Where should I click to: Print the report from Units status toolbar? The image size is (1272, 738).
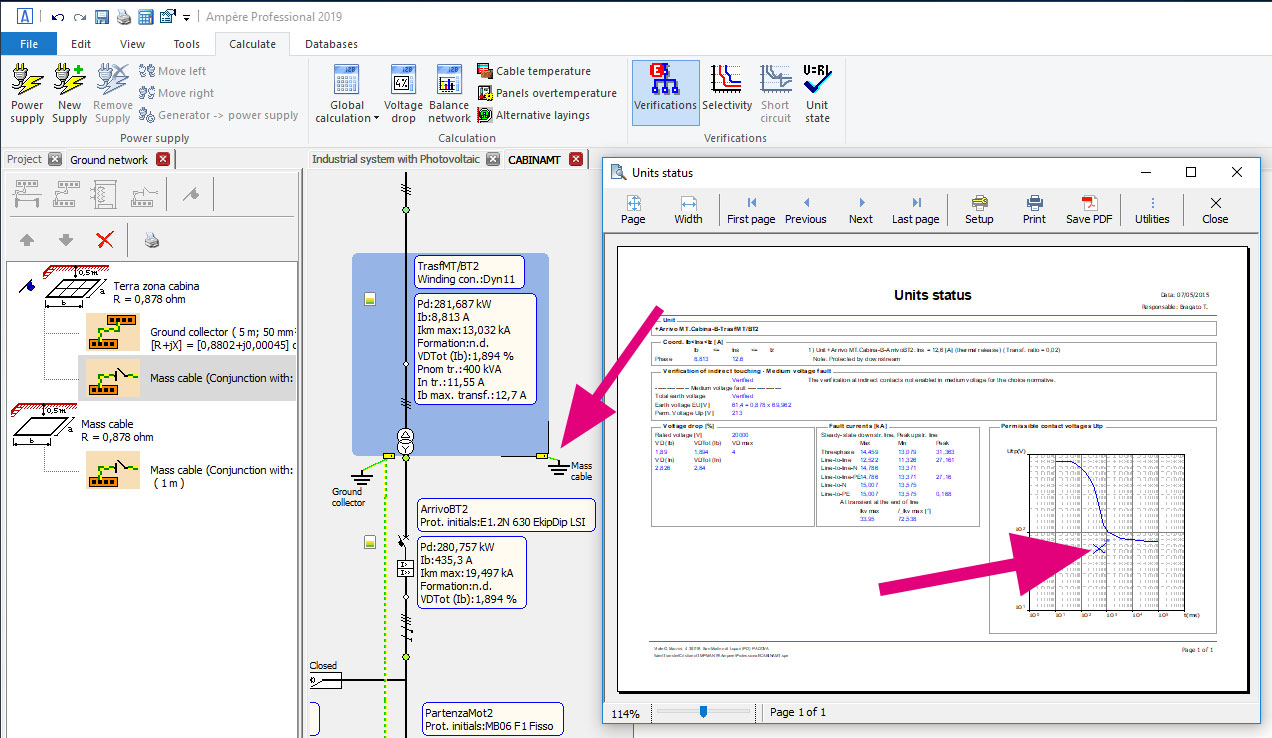[x=1034, y=208]
